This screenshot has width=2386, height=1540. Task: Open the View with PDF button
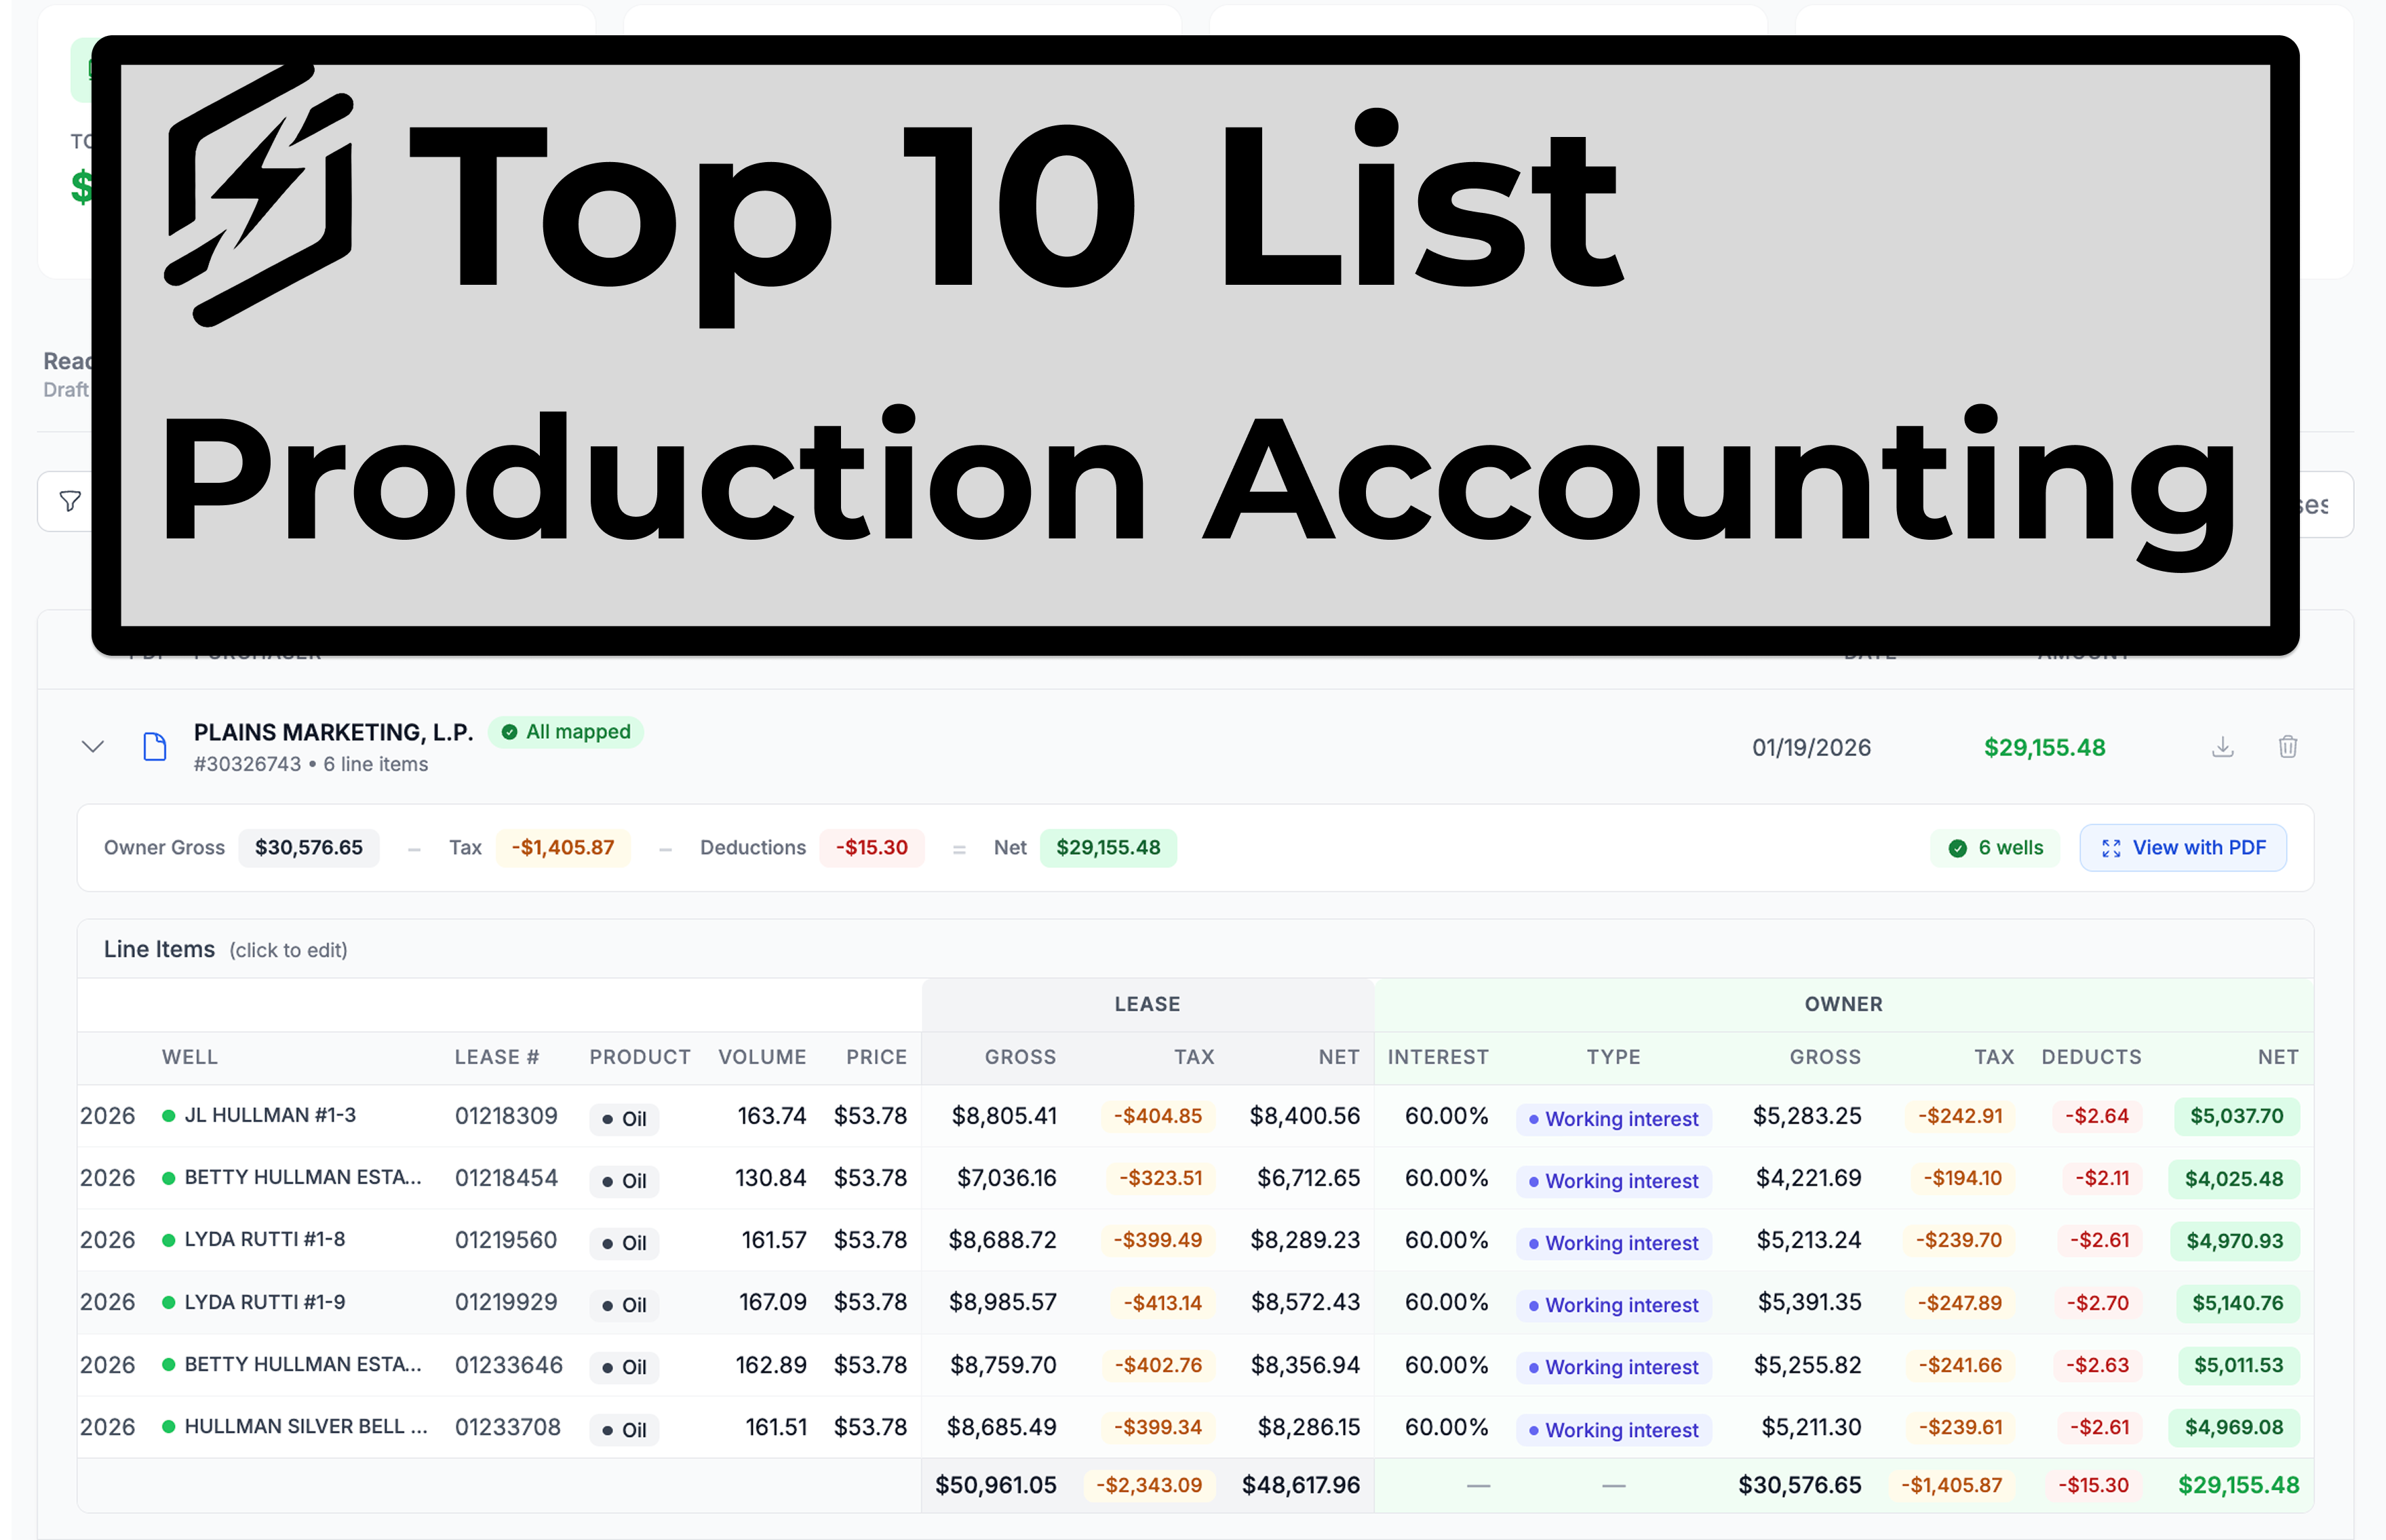[2183, 848]
